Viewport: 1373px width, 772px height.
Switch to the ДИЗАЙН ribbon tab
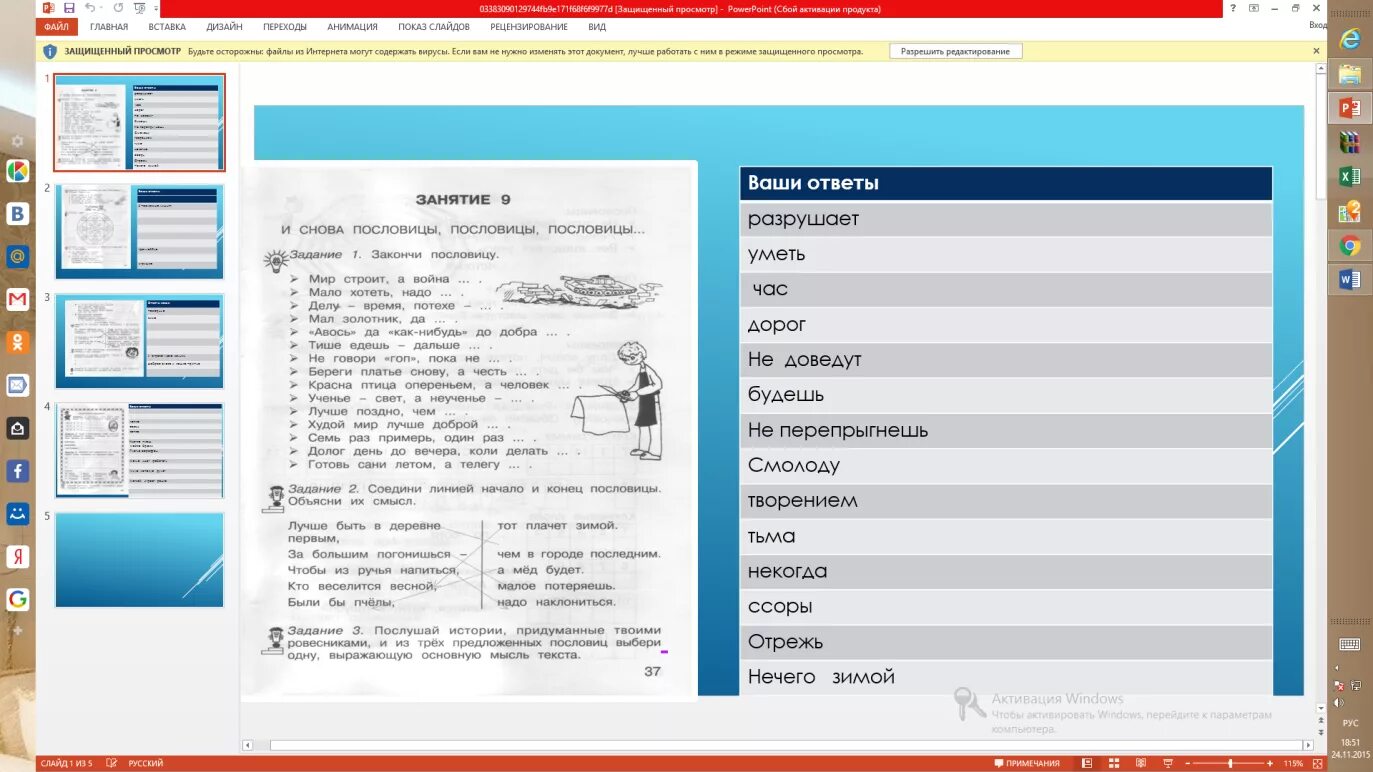click(224, 27)
